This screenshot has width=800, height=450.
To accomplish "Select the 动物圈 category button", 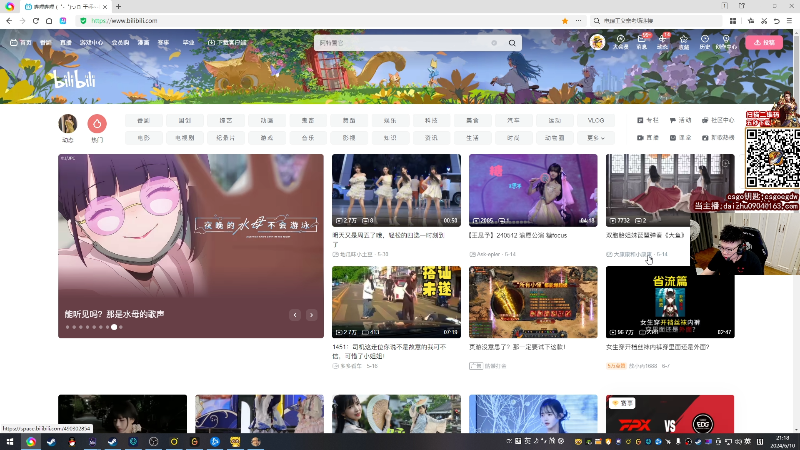I will pyautogui.click(x=555, y=138).
